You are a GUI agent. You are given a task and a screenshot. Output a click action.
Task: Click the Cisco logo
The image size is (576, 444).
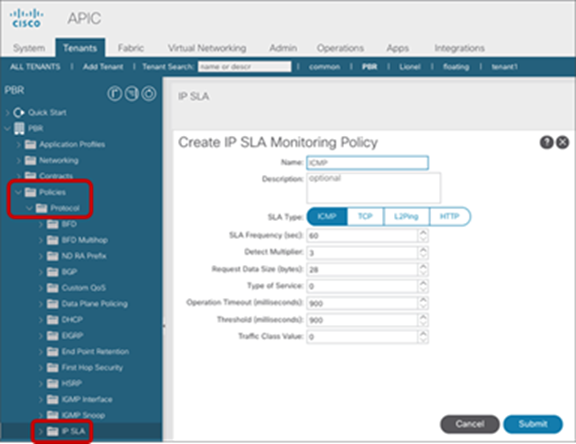point(26,18)
